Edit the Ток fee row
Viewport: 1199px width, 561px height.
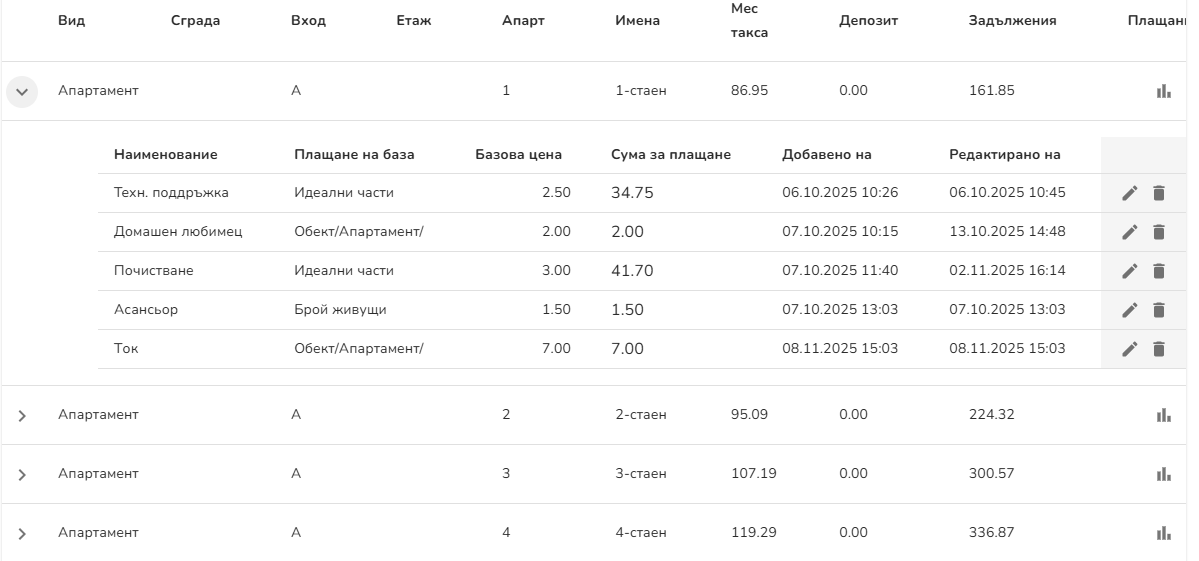point(1130,349)
